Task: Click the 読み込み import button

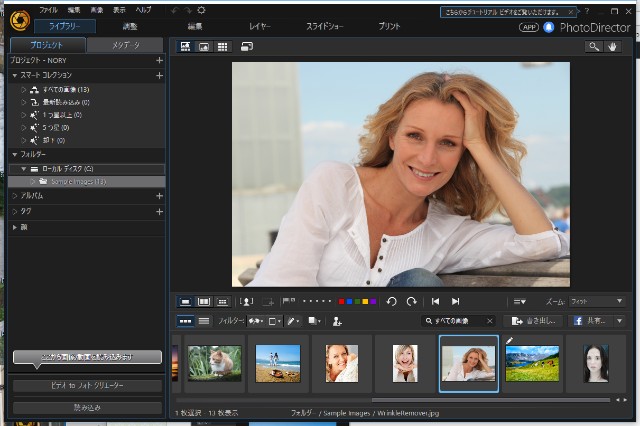Action: [87, 408]
